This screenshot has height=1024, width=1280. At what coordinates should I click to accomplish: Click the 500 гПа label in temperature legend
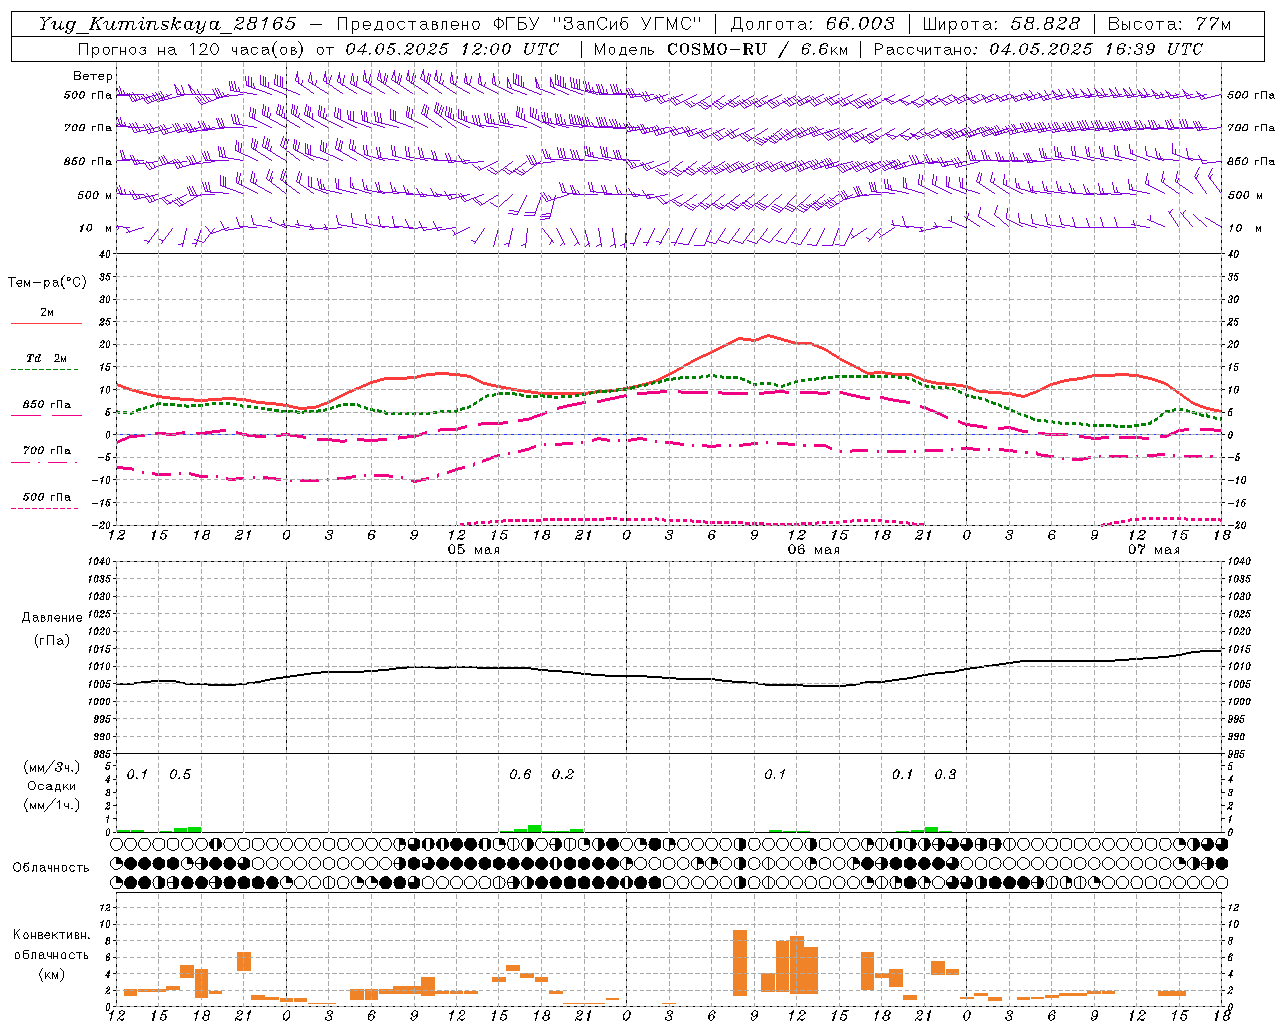(47, 496)
